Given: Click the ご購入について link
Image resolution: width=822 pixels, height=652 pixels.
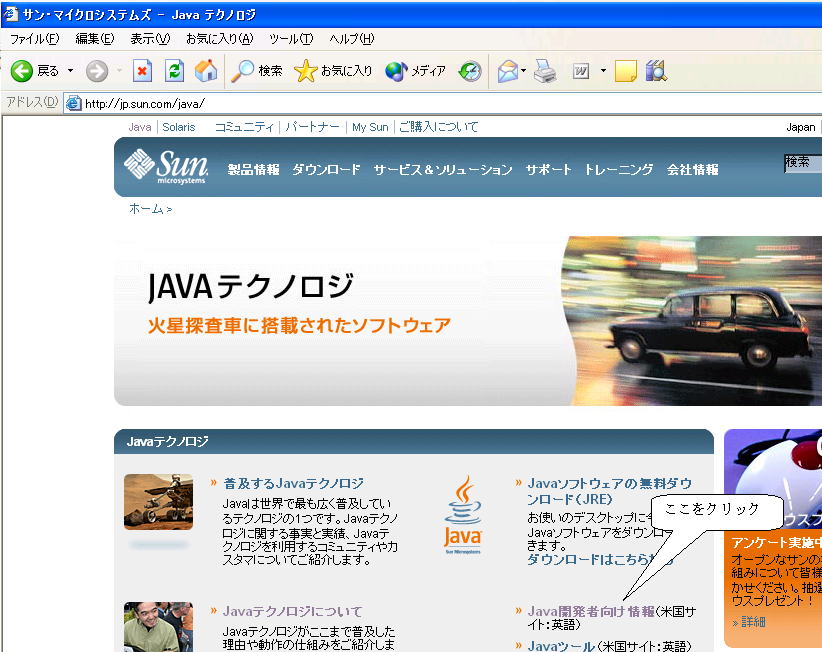Looking at the screenshot, I should point(438,127).
